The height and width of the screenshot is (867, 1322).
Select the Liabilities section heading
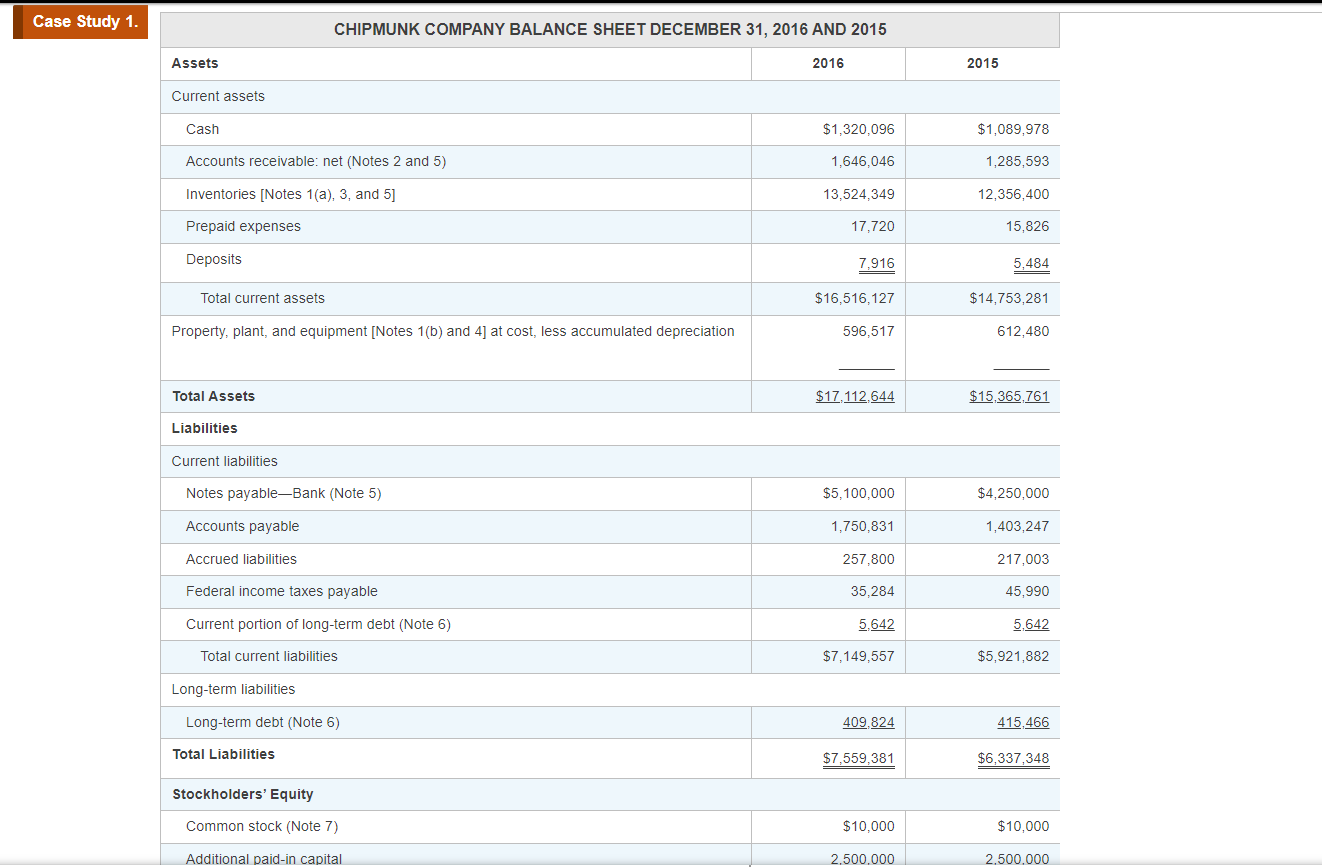204,427
